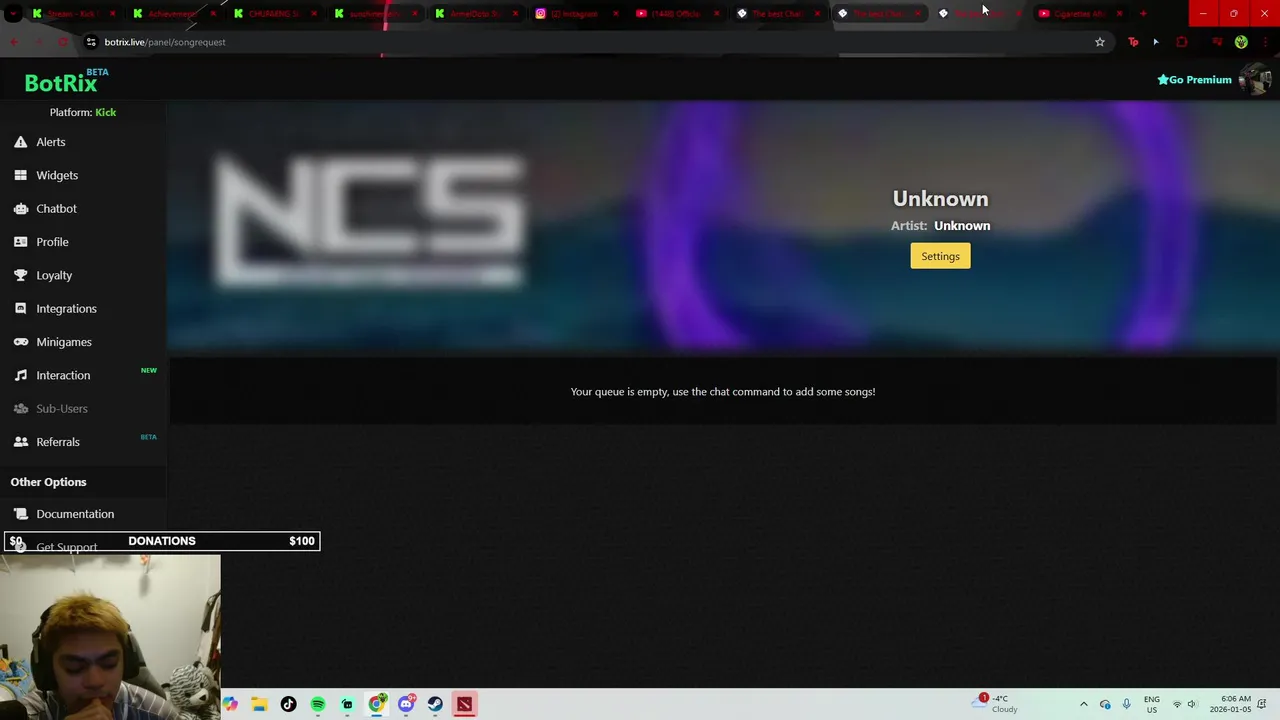Screen dimensions: 1280x720
Task: Switch the ENG US input language
Action: pyautogui.click(x=1152, y=704)
